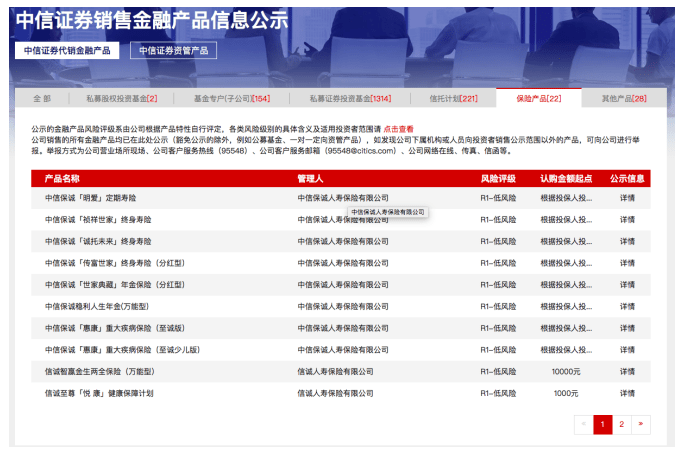Select the 中信证券代销金融产品 button
Image resolution: width=681 pixels, height=461 pixels.
(x=67, y=50)
